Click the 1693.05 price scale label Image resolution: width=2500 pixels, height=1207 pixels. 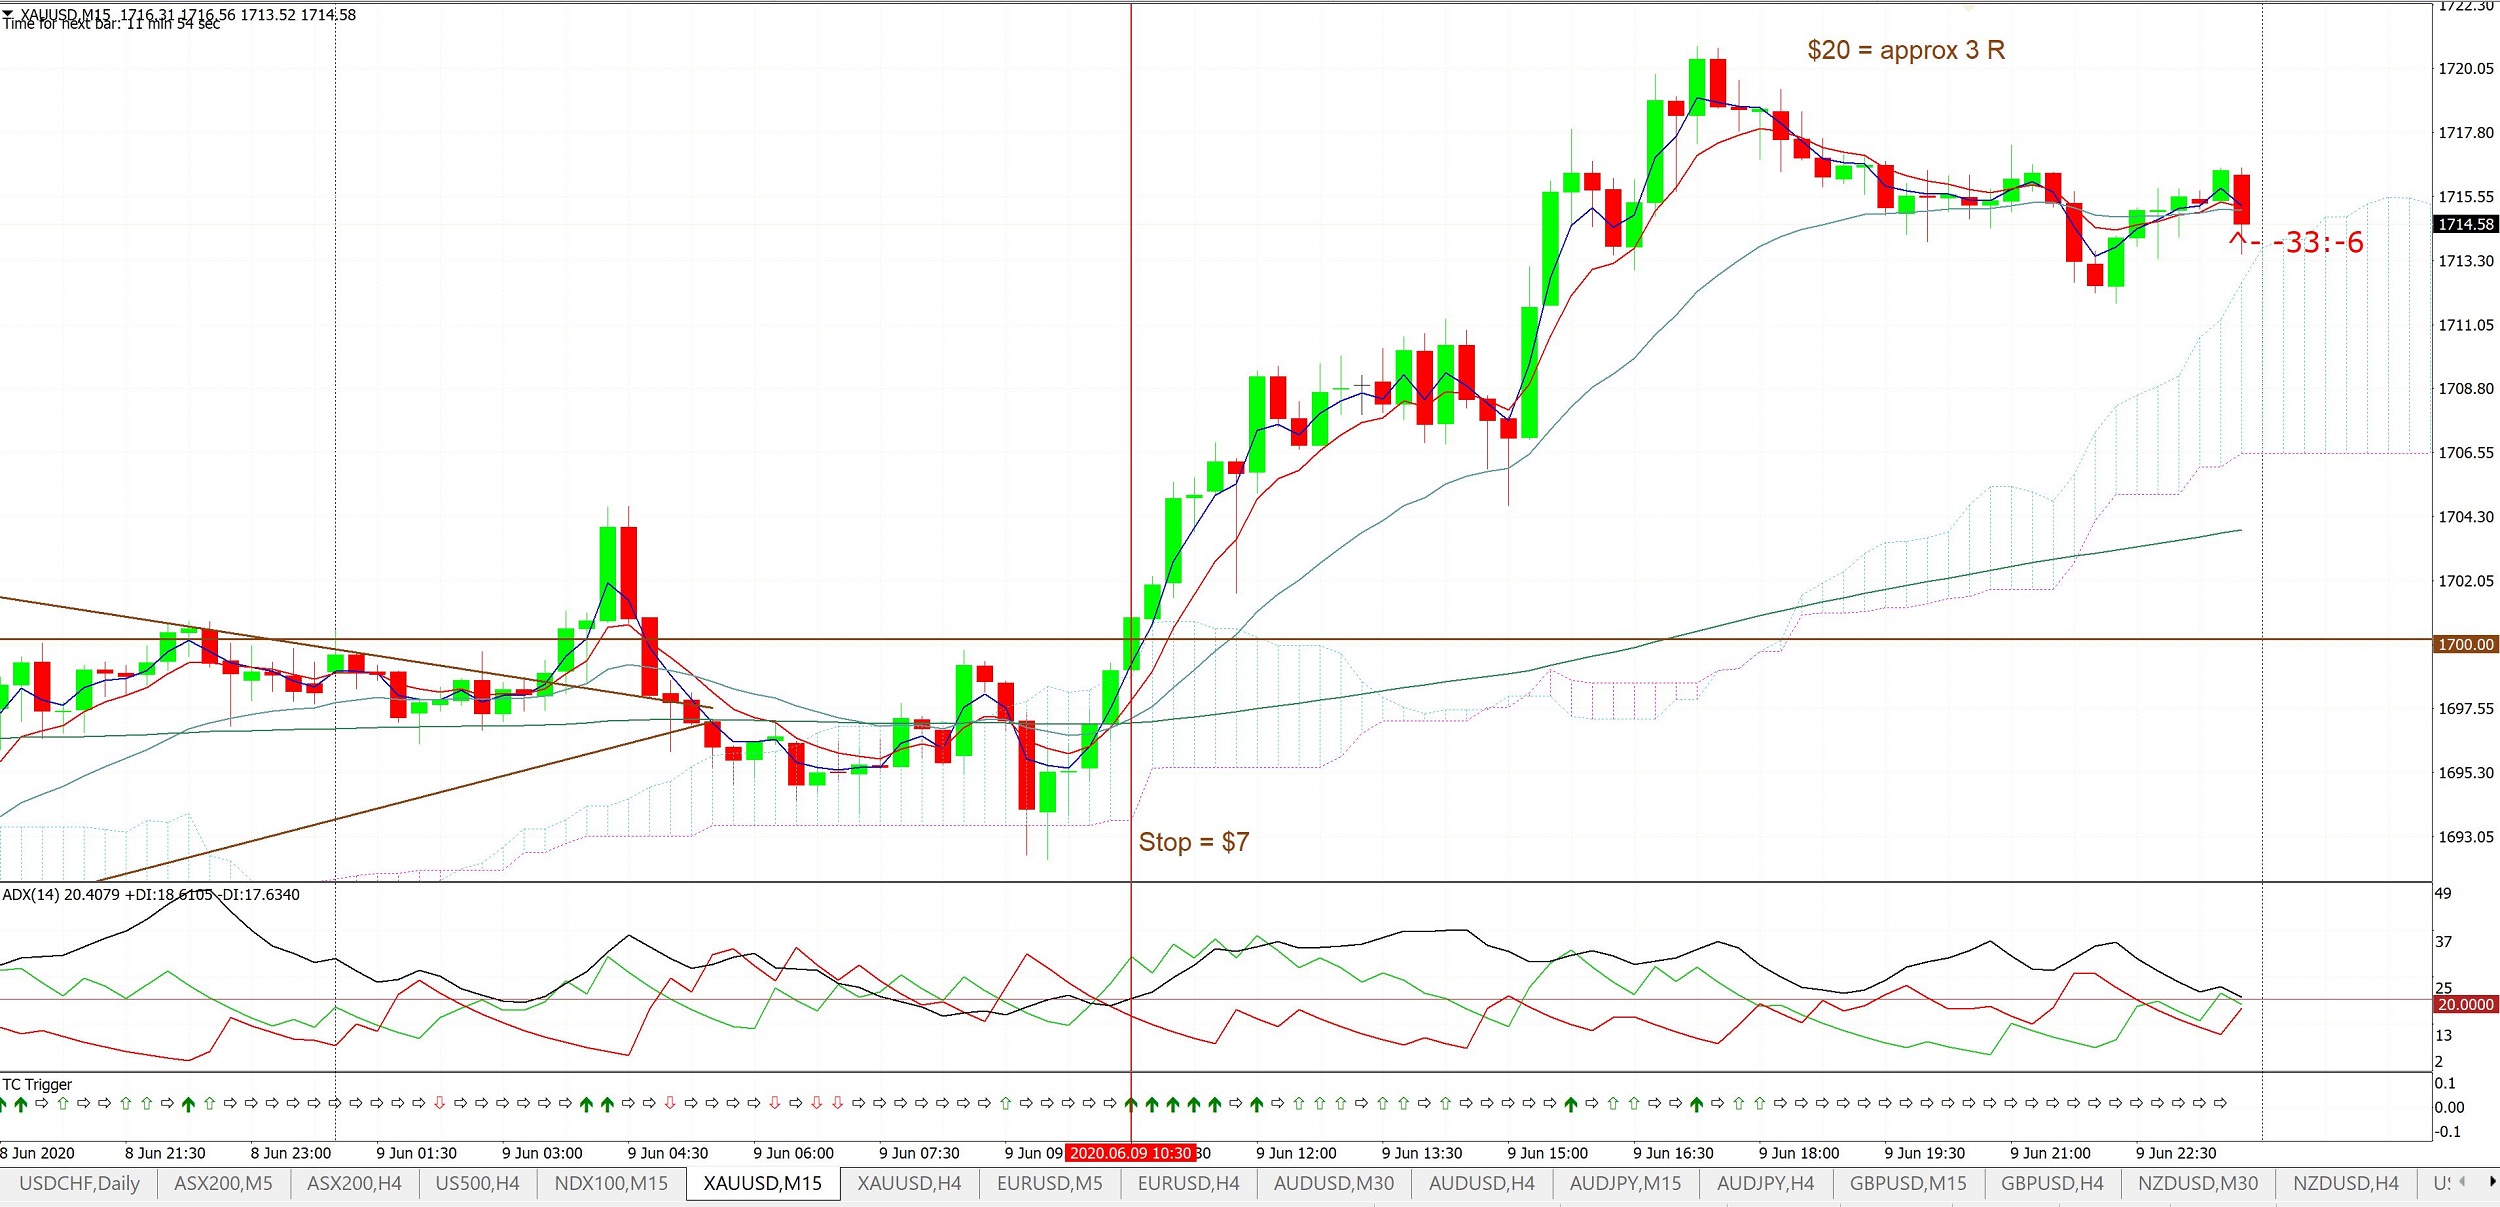(x=2466, y=837)
